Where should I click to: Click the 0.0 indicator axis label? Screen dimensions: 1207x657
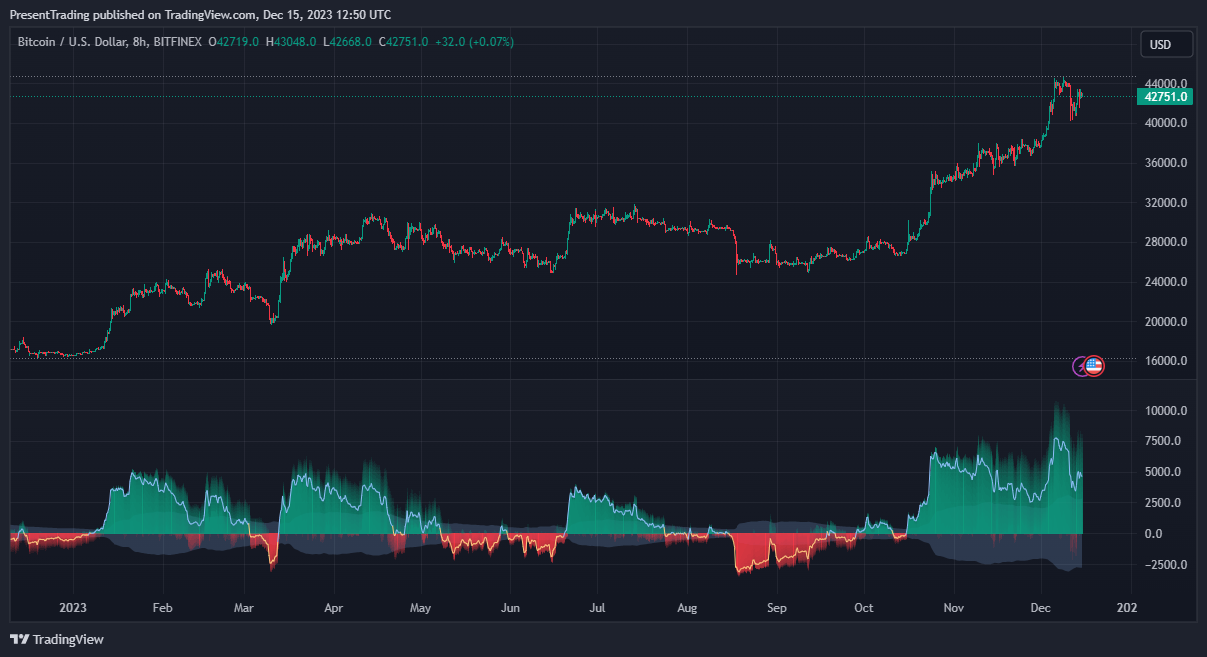(1153, 533)
